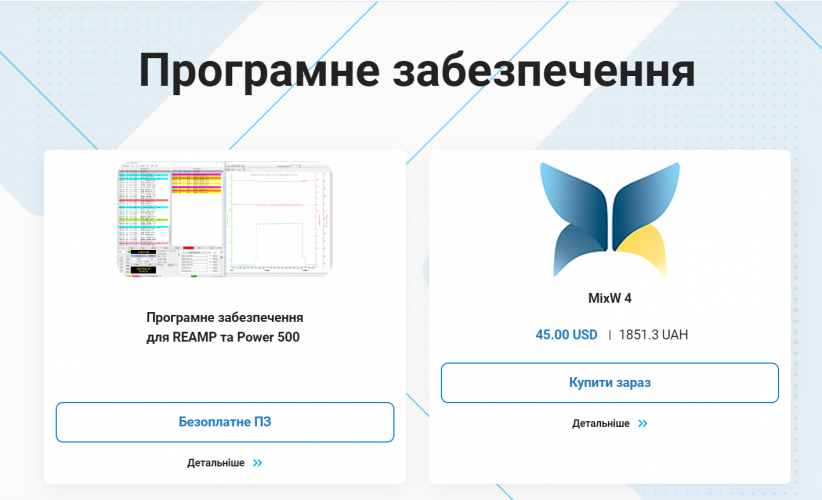Select the 'MixW 4' product title

610,298
